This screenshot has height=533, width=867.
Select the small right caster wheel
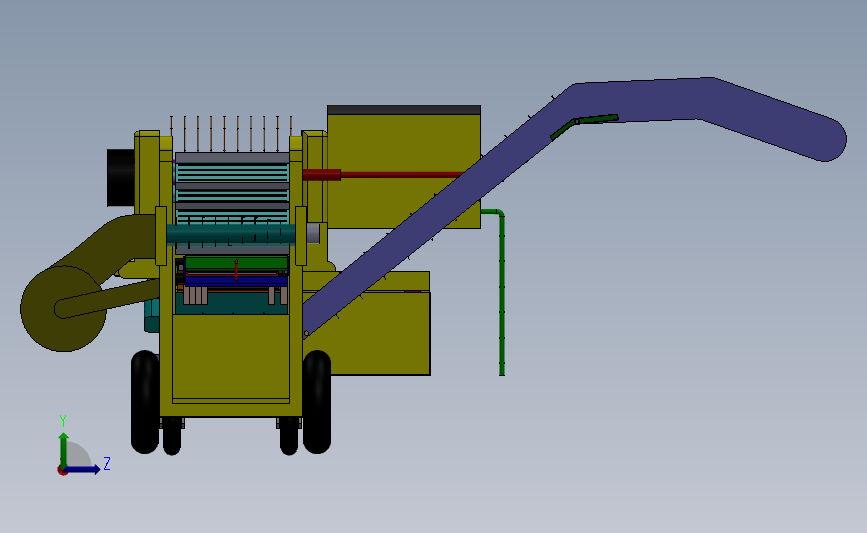tap(289, 436)
